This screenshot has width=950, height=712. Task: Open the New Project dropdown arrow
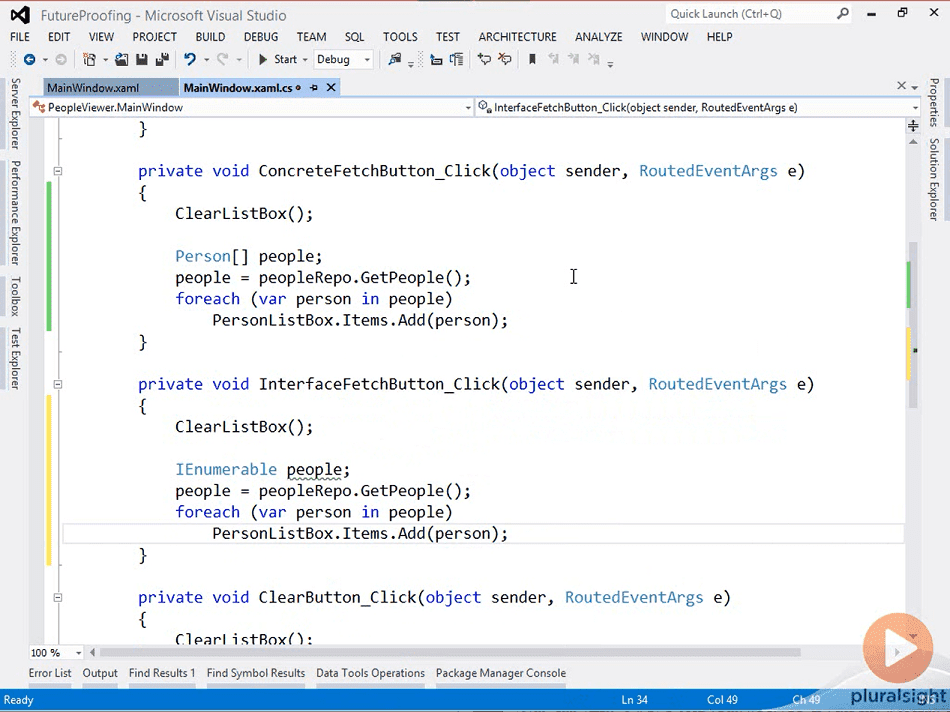click(105, 60)
